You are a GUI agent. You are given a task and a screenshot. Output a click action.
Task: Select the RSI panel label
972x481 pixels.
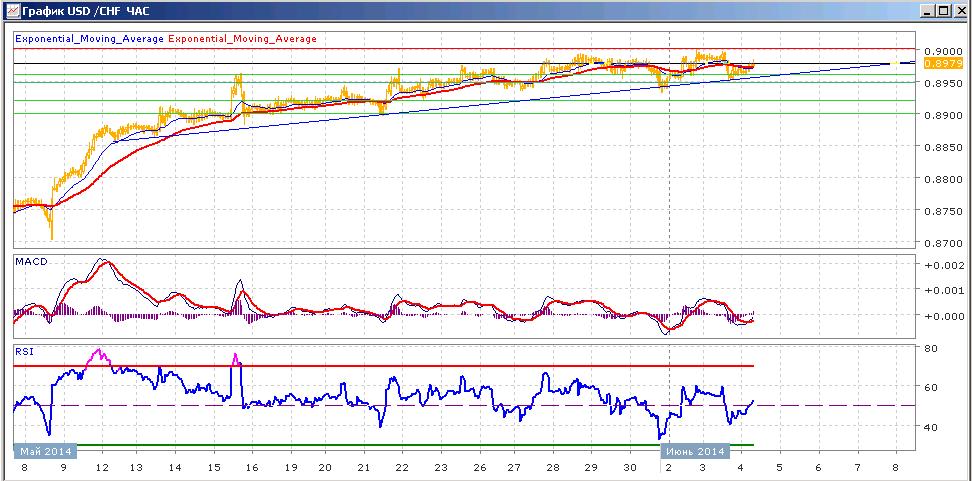[x=25, y=351]
